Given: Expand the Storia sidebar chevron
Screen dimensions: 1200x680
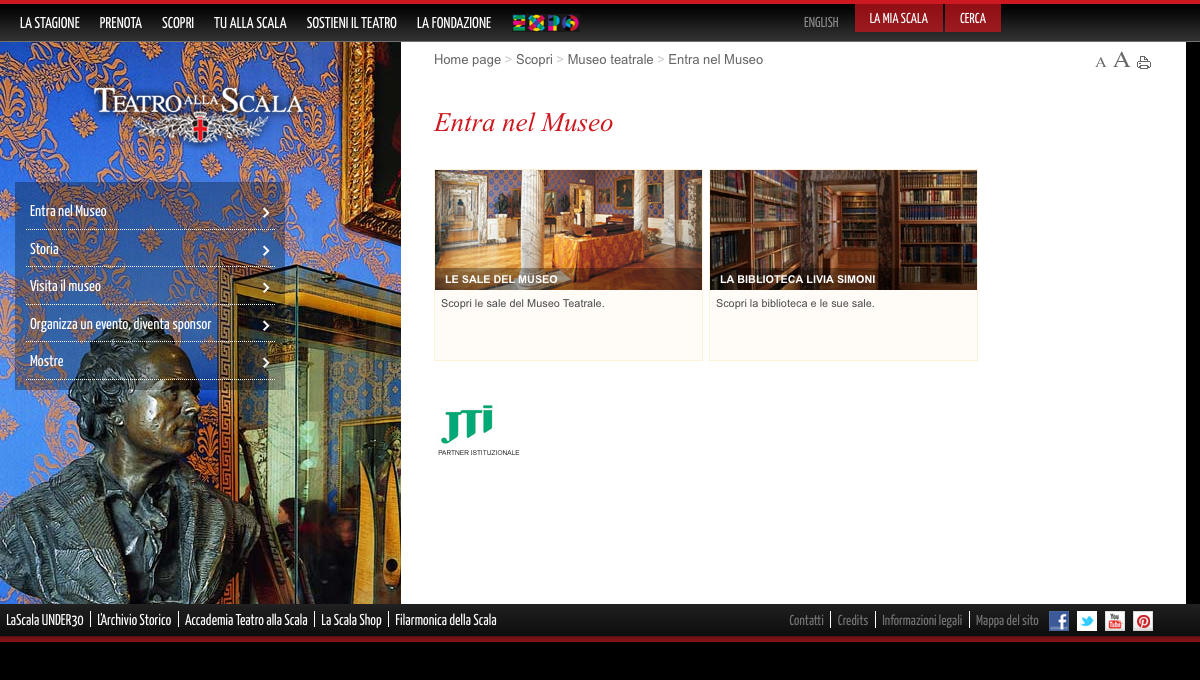Looking at the screenshot, I should (x=266, y=251).
